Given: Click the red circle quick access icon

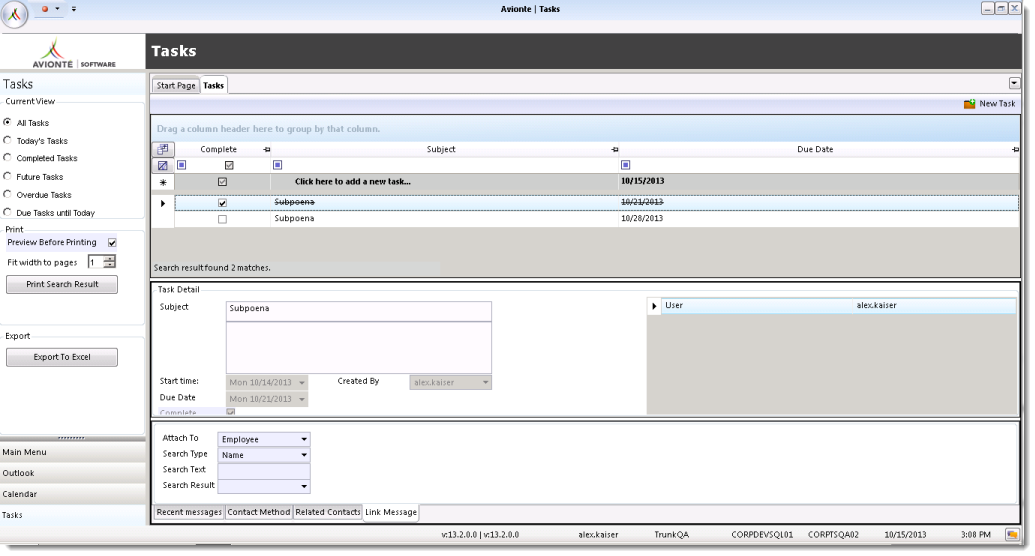Looking at the screenshot, I should 45,9.
